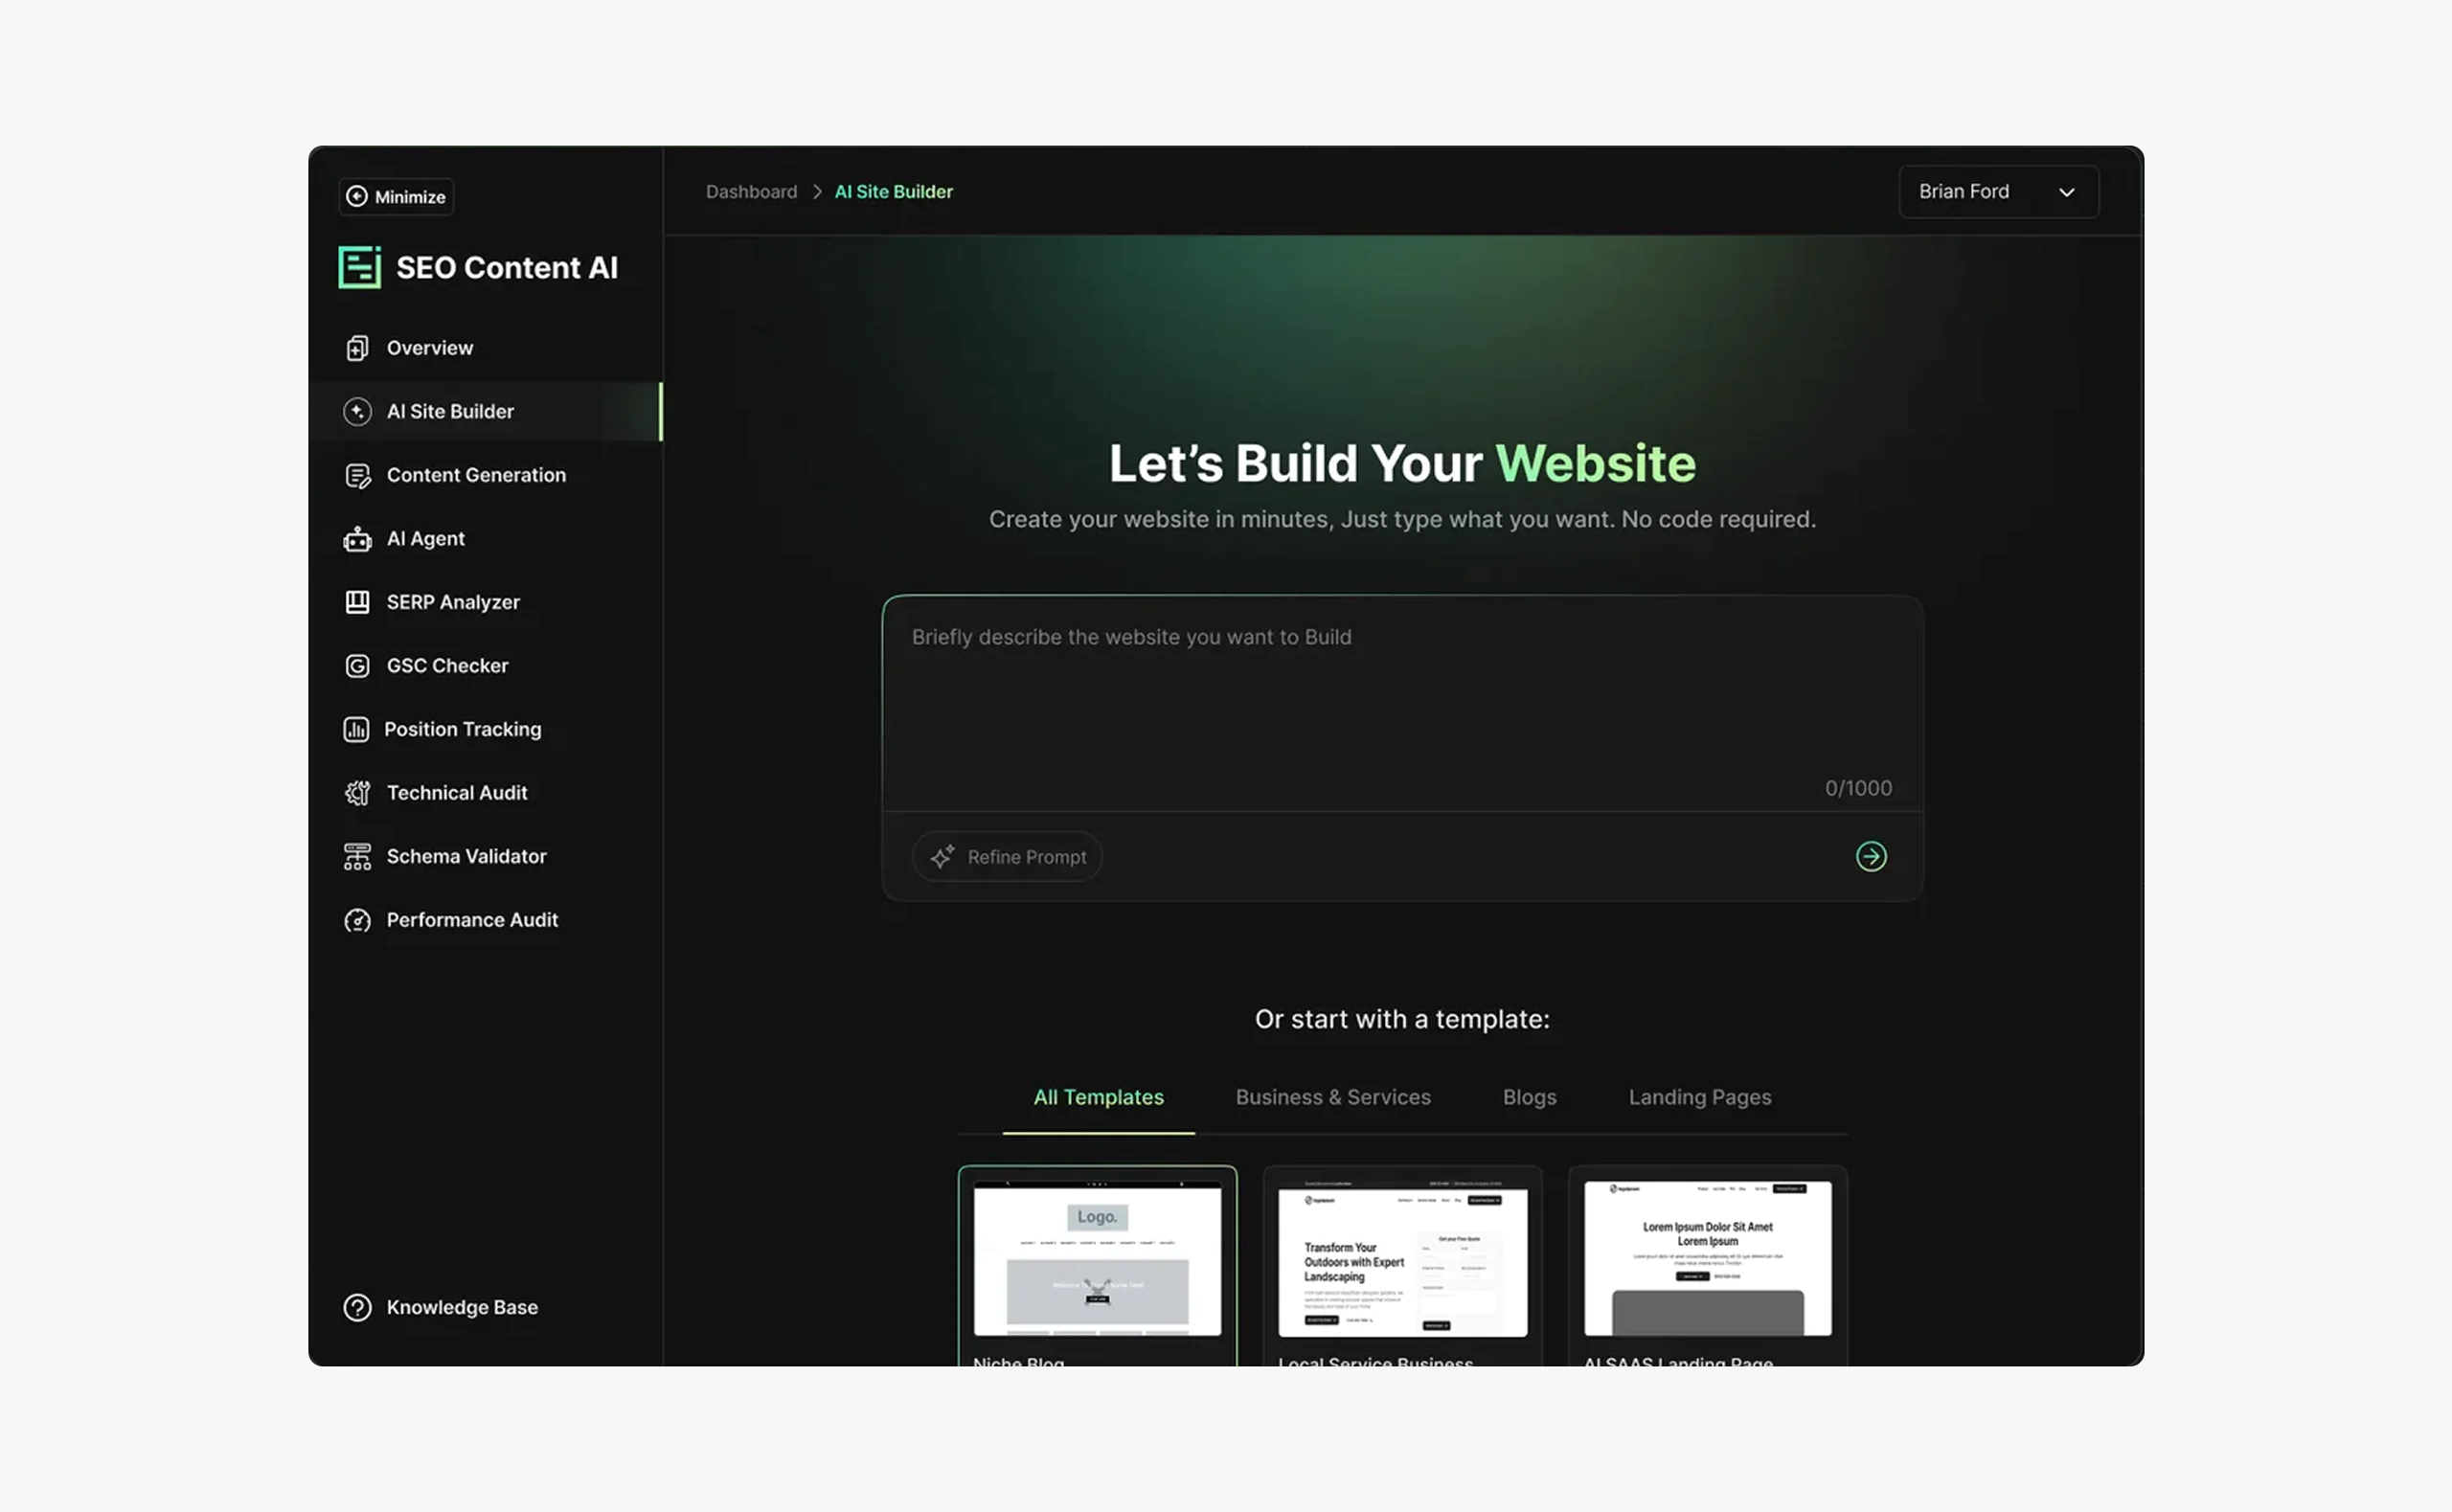Select the AI Site Builder icon
2452x1512 pixels.
(357, 411)
